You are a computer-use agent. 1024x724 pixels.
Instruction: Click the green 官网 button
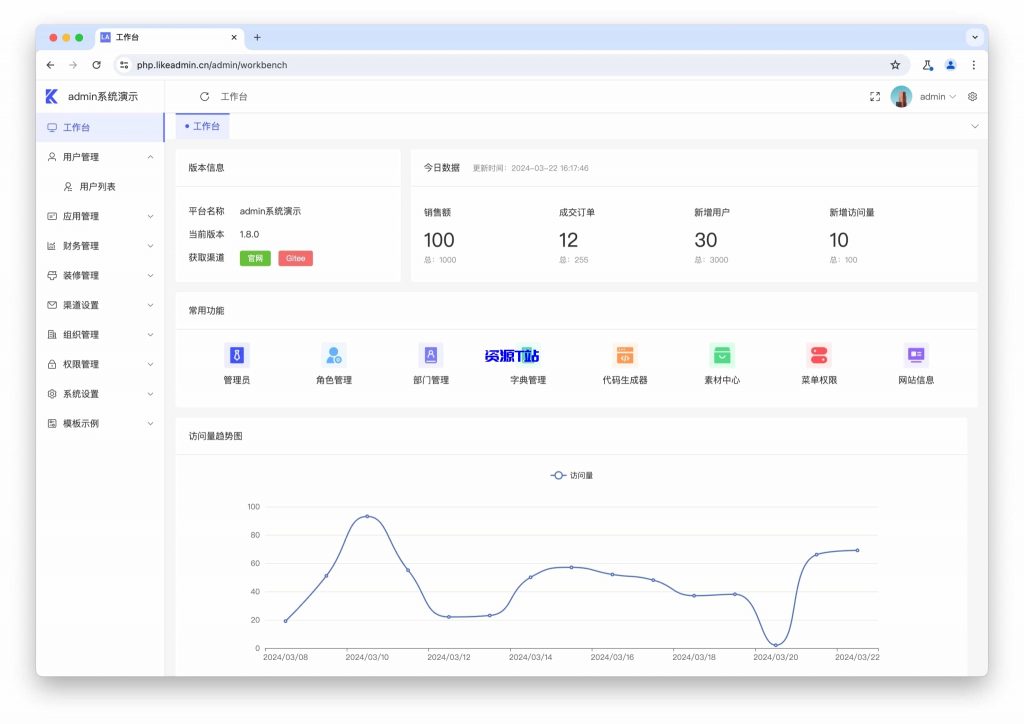click(255, 258)
